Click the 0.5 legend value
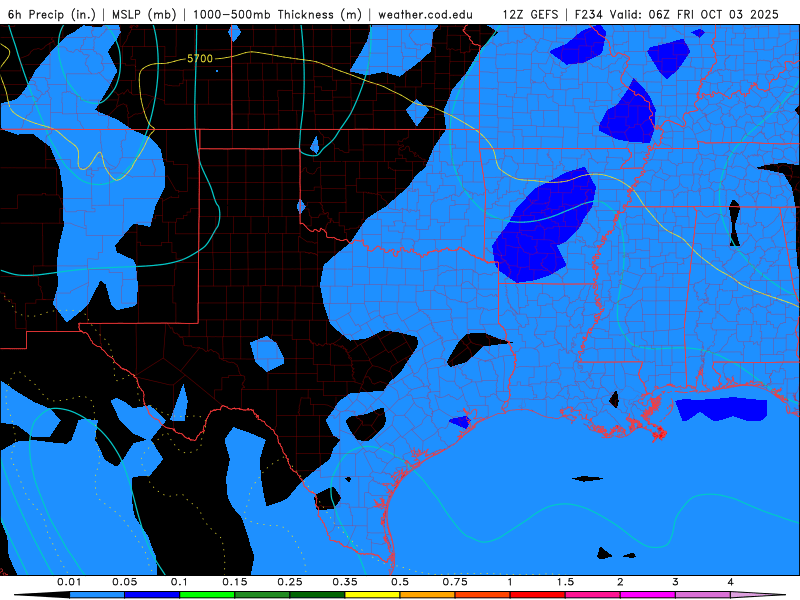The image size is (800, 600). 400,582
